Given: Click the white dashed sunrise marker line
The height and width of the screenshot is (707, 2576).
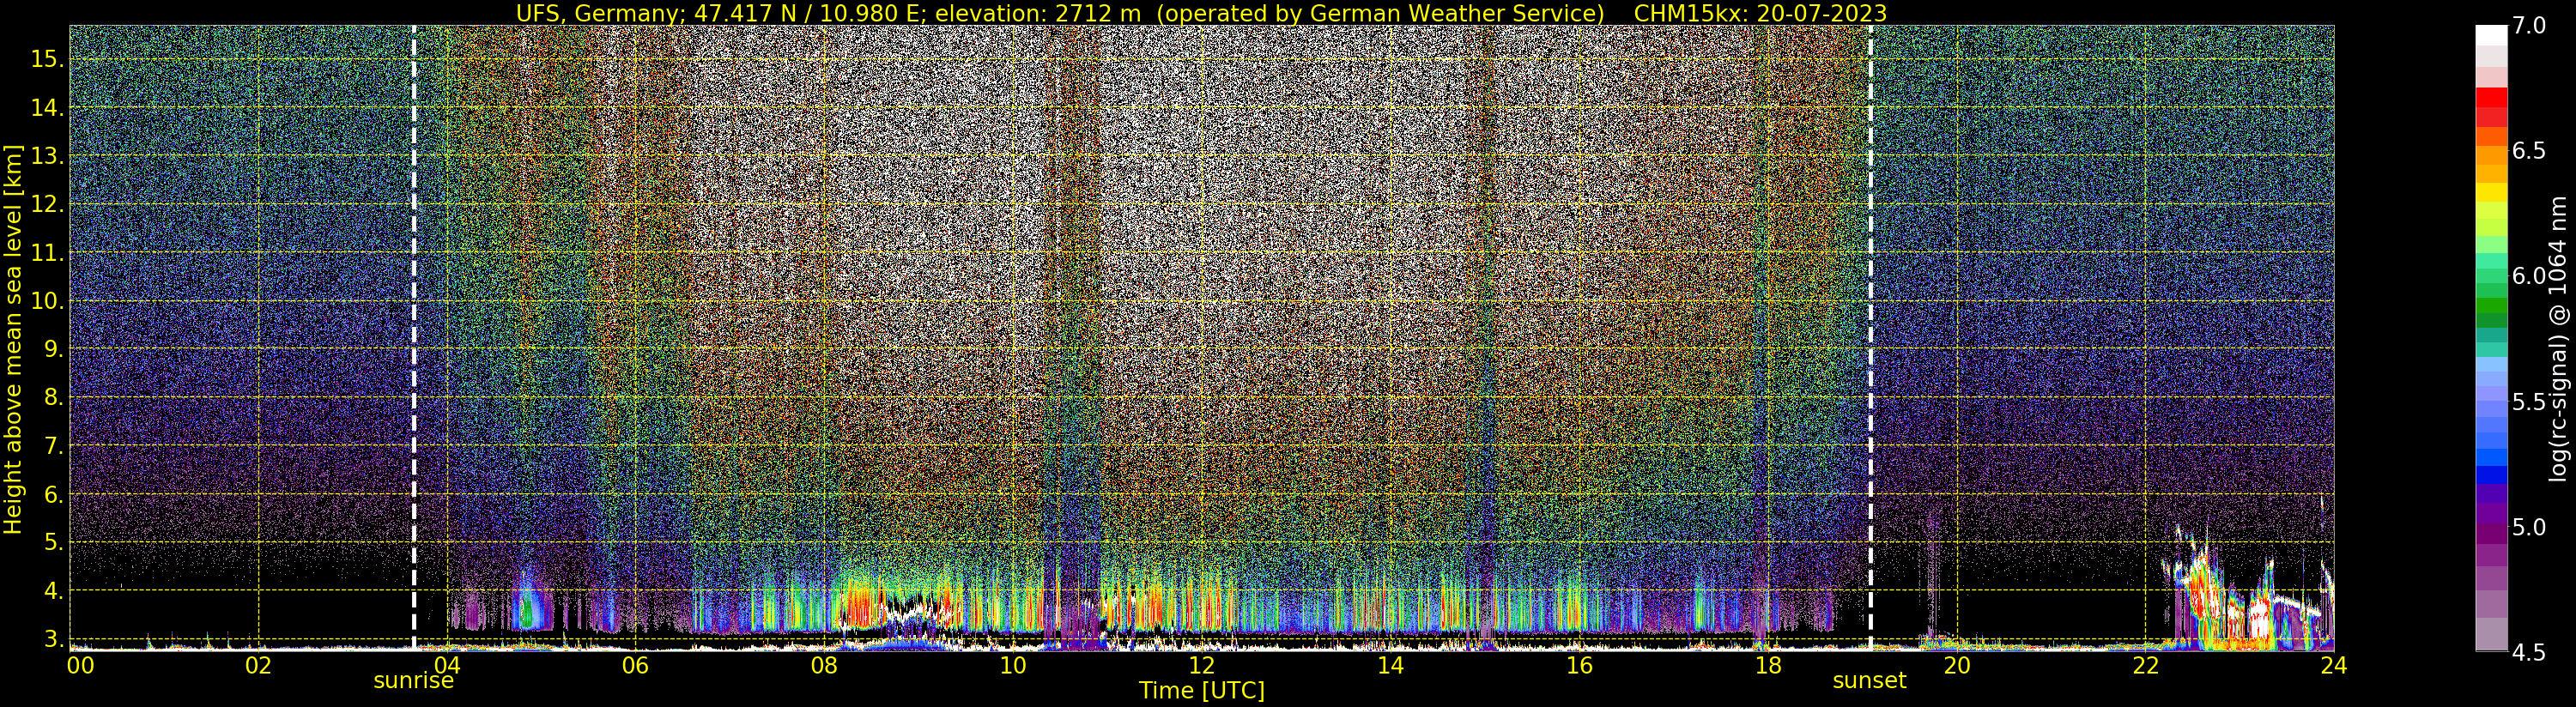Looking at the screenshot, I should click(413, 338).
